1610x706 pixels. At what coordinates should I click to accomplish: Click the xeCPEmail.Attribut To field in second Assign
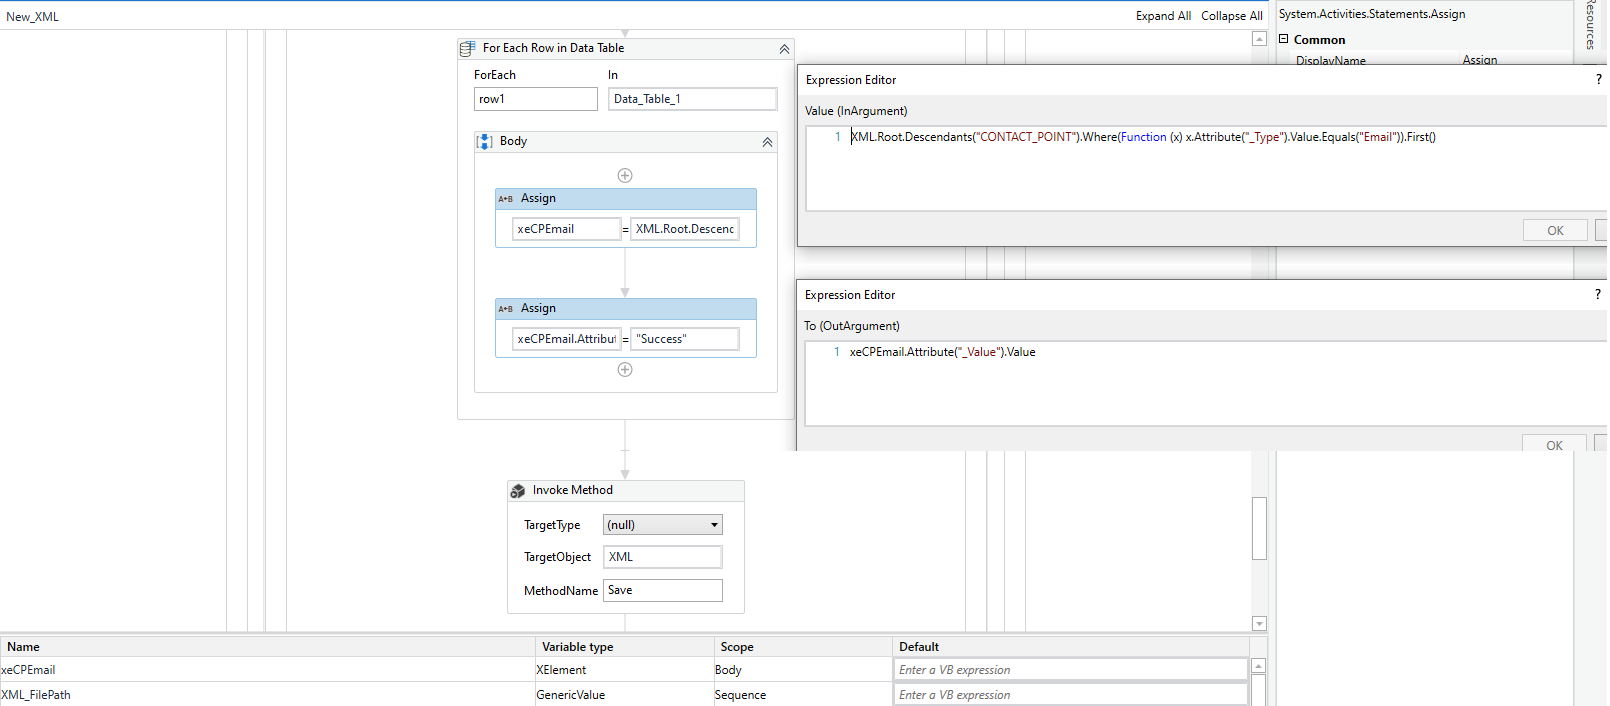point(567,339)
